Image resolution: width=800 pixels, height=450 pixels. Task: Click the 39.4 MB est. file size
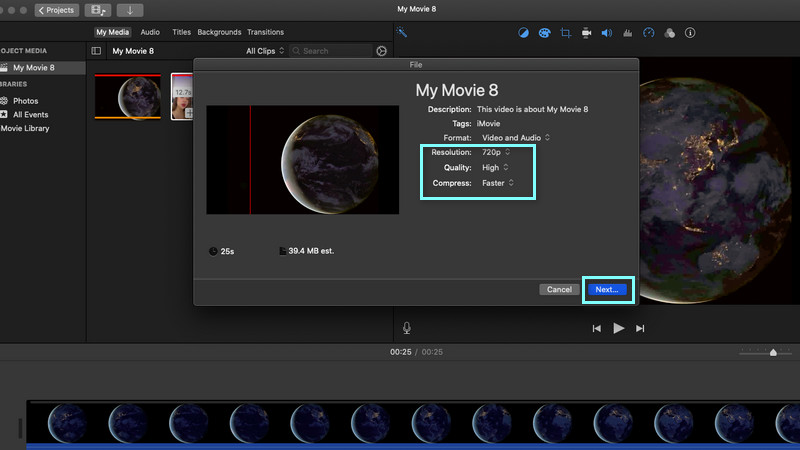pyautogui.click(x=311, y=251)
